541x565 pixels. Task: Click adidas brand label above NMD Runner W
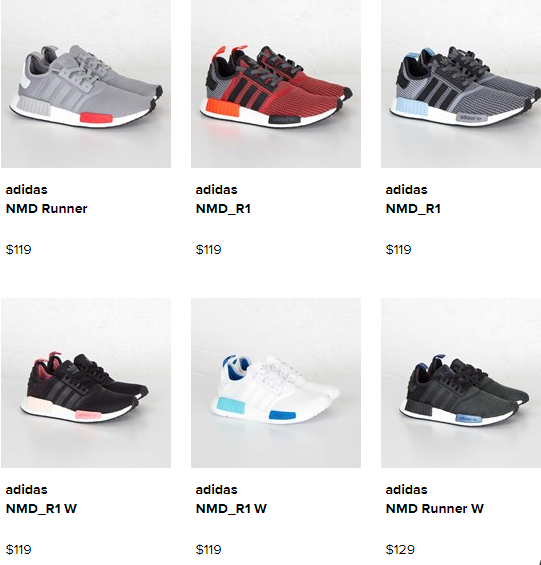[407, 490]
